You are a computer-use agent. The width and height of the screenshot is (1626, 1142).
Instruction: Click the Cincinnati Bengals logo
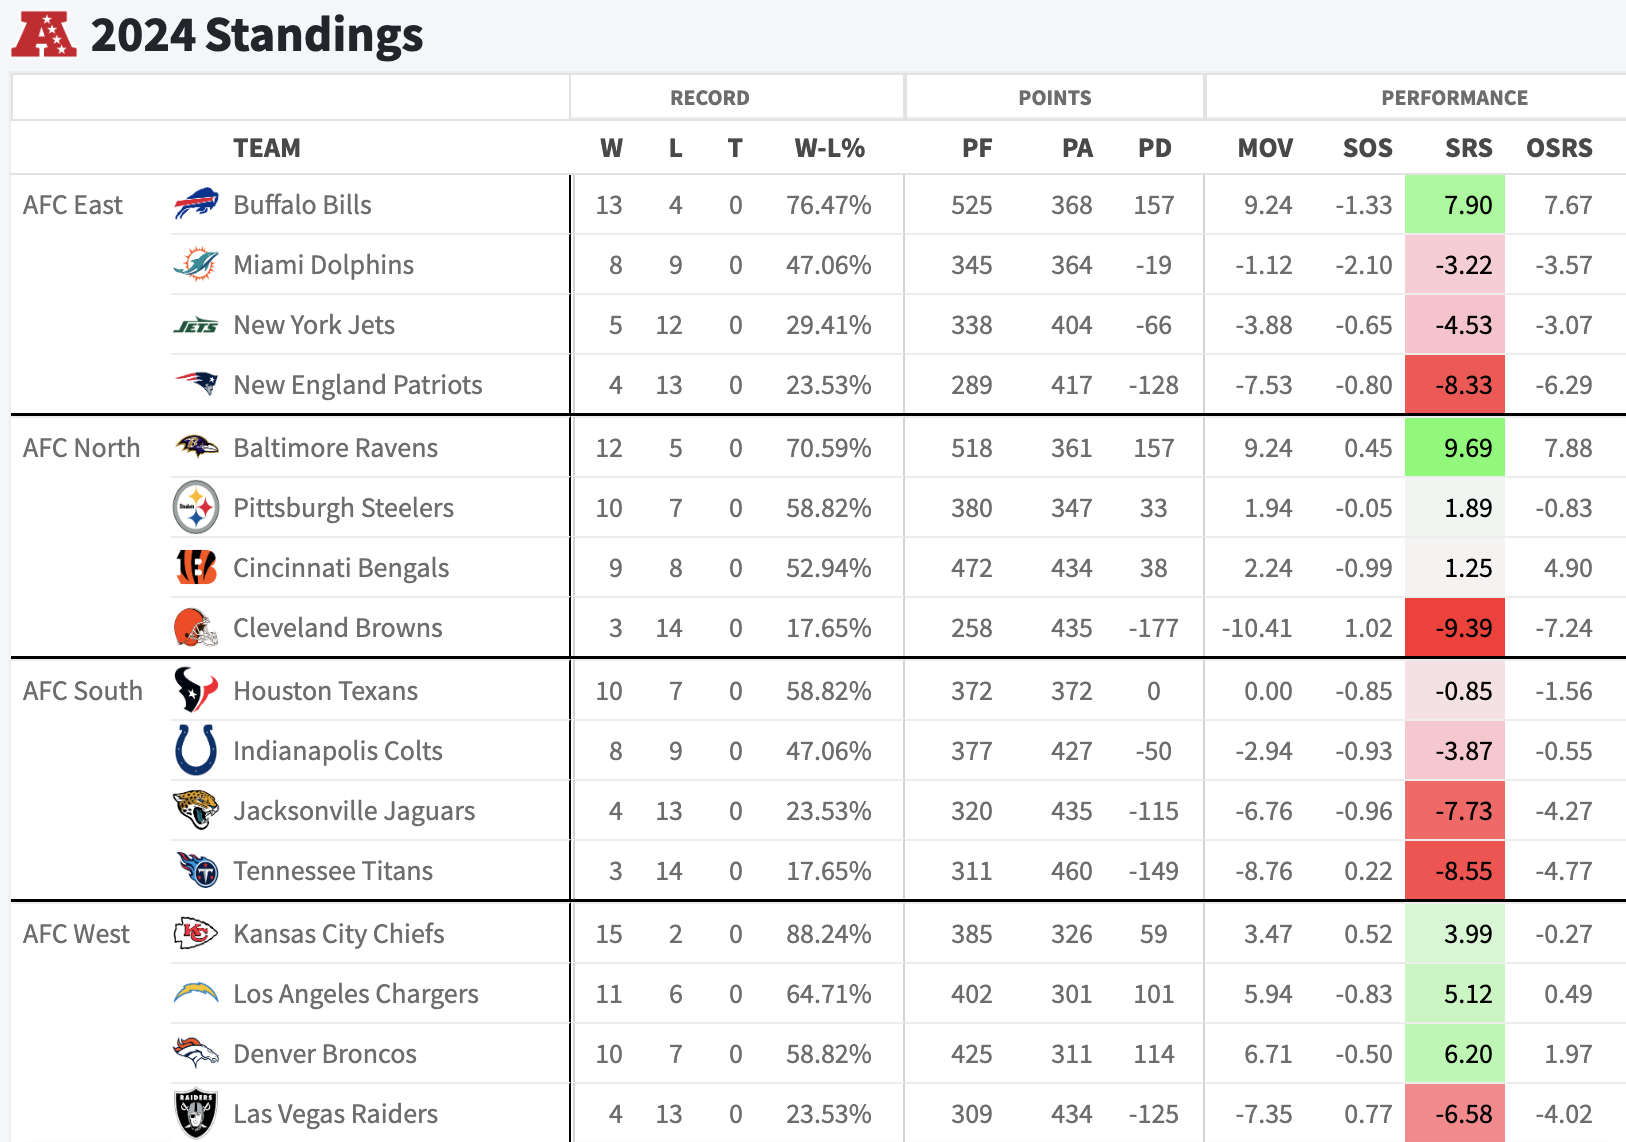pyautogui.click(x=196, y=567)
